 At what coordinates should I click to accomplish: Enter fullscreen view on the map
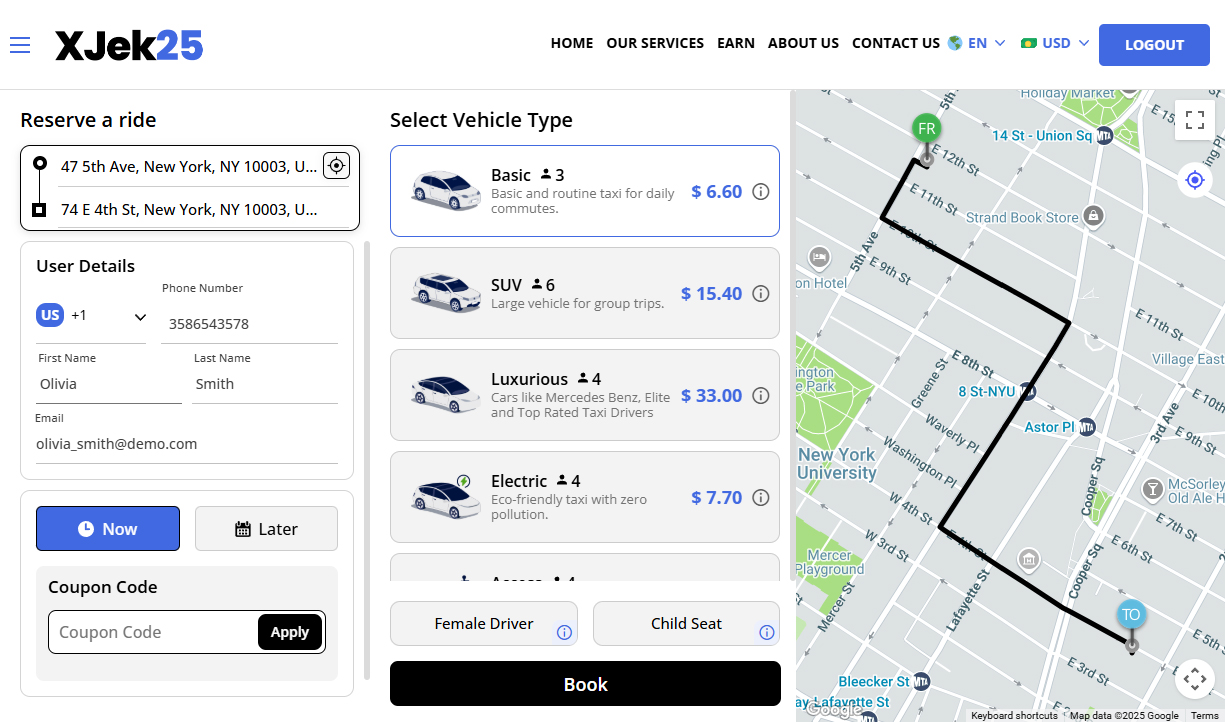coord(1194,119)
